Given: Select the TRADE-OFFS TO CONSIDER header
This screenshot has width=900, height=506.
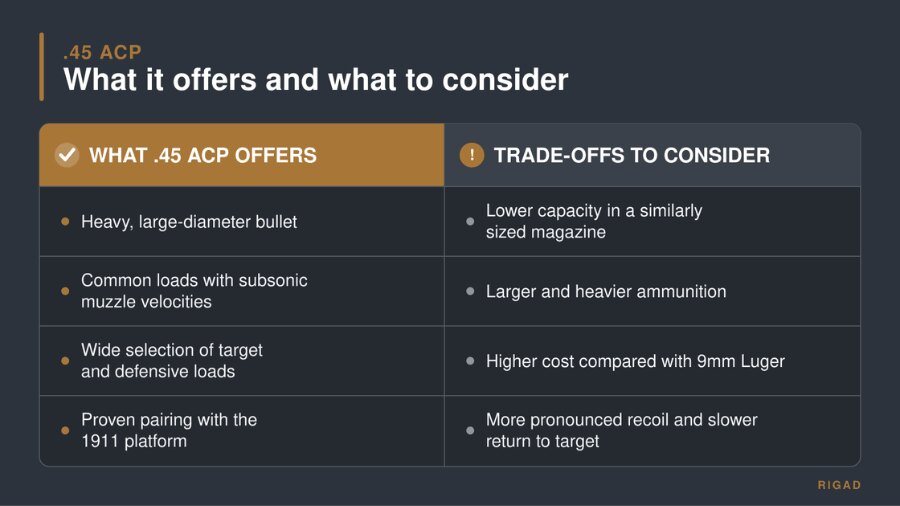Looking at the screenshot, I should pyautogui.click(x=652, y=155).
